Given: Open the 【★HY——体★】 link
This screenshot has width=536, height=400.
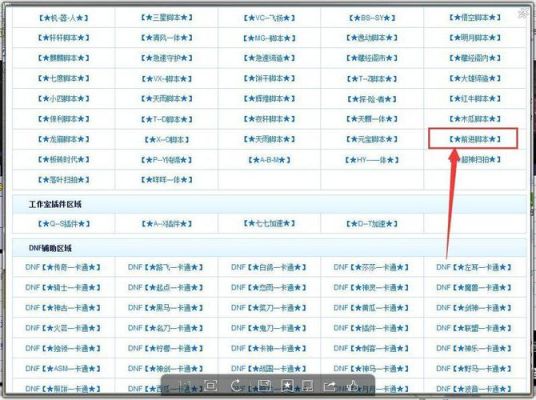Looking at the screenshot, I should click(372, 160).
